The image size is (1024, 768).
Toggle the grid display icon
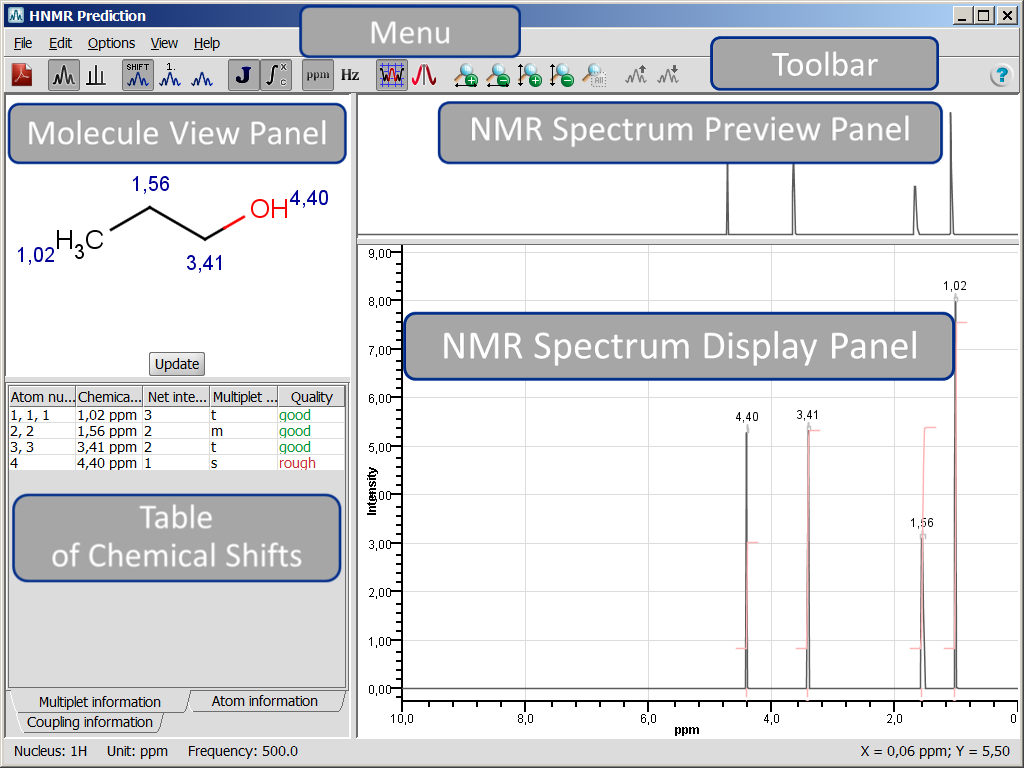pos(391,75)
